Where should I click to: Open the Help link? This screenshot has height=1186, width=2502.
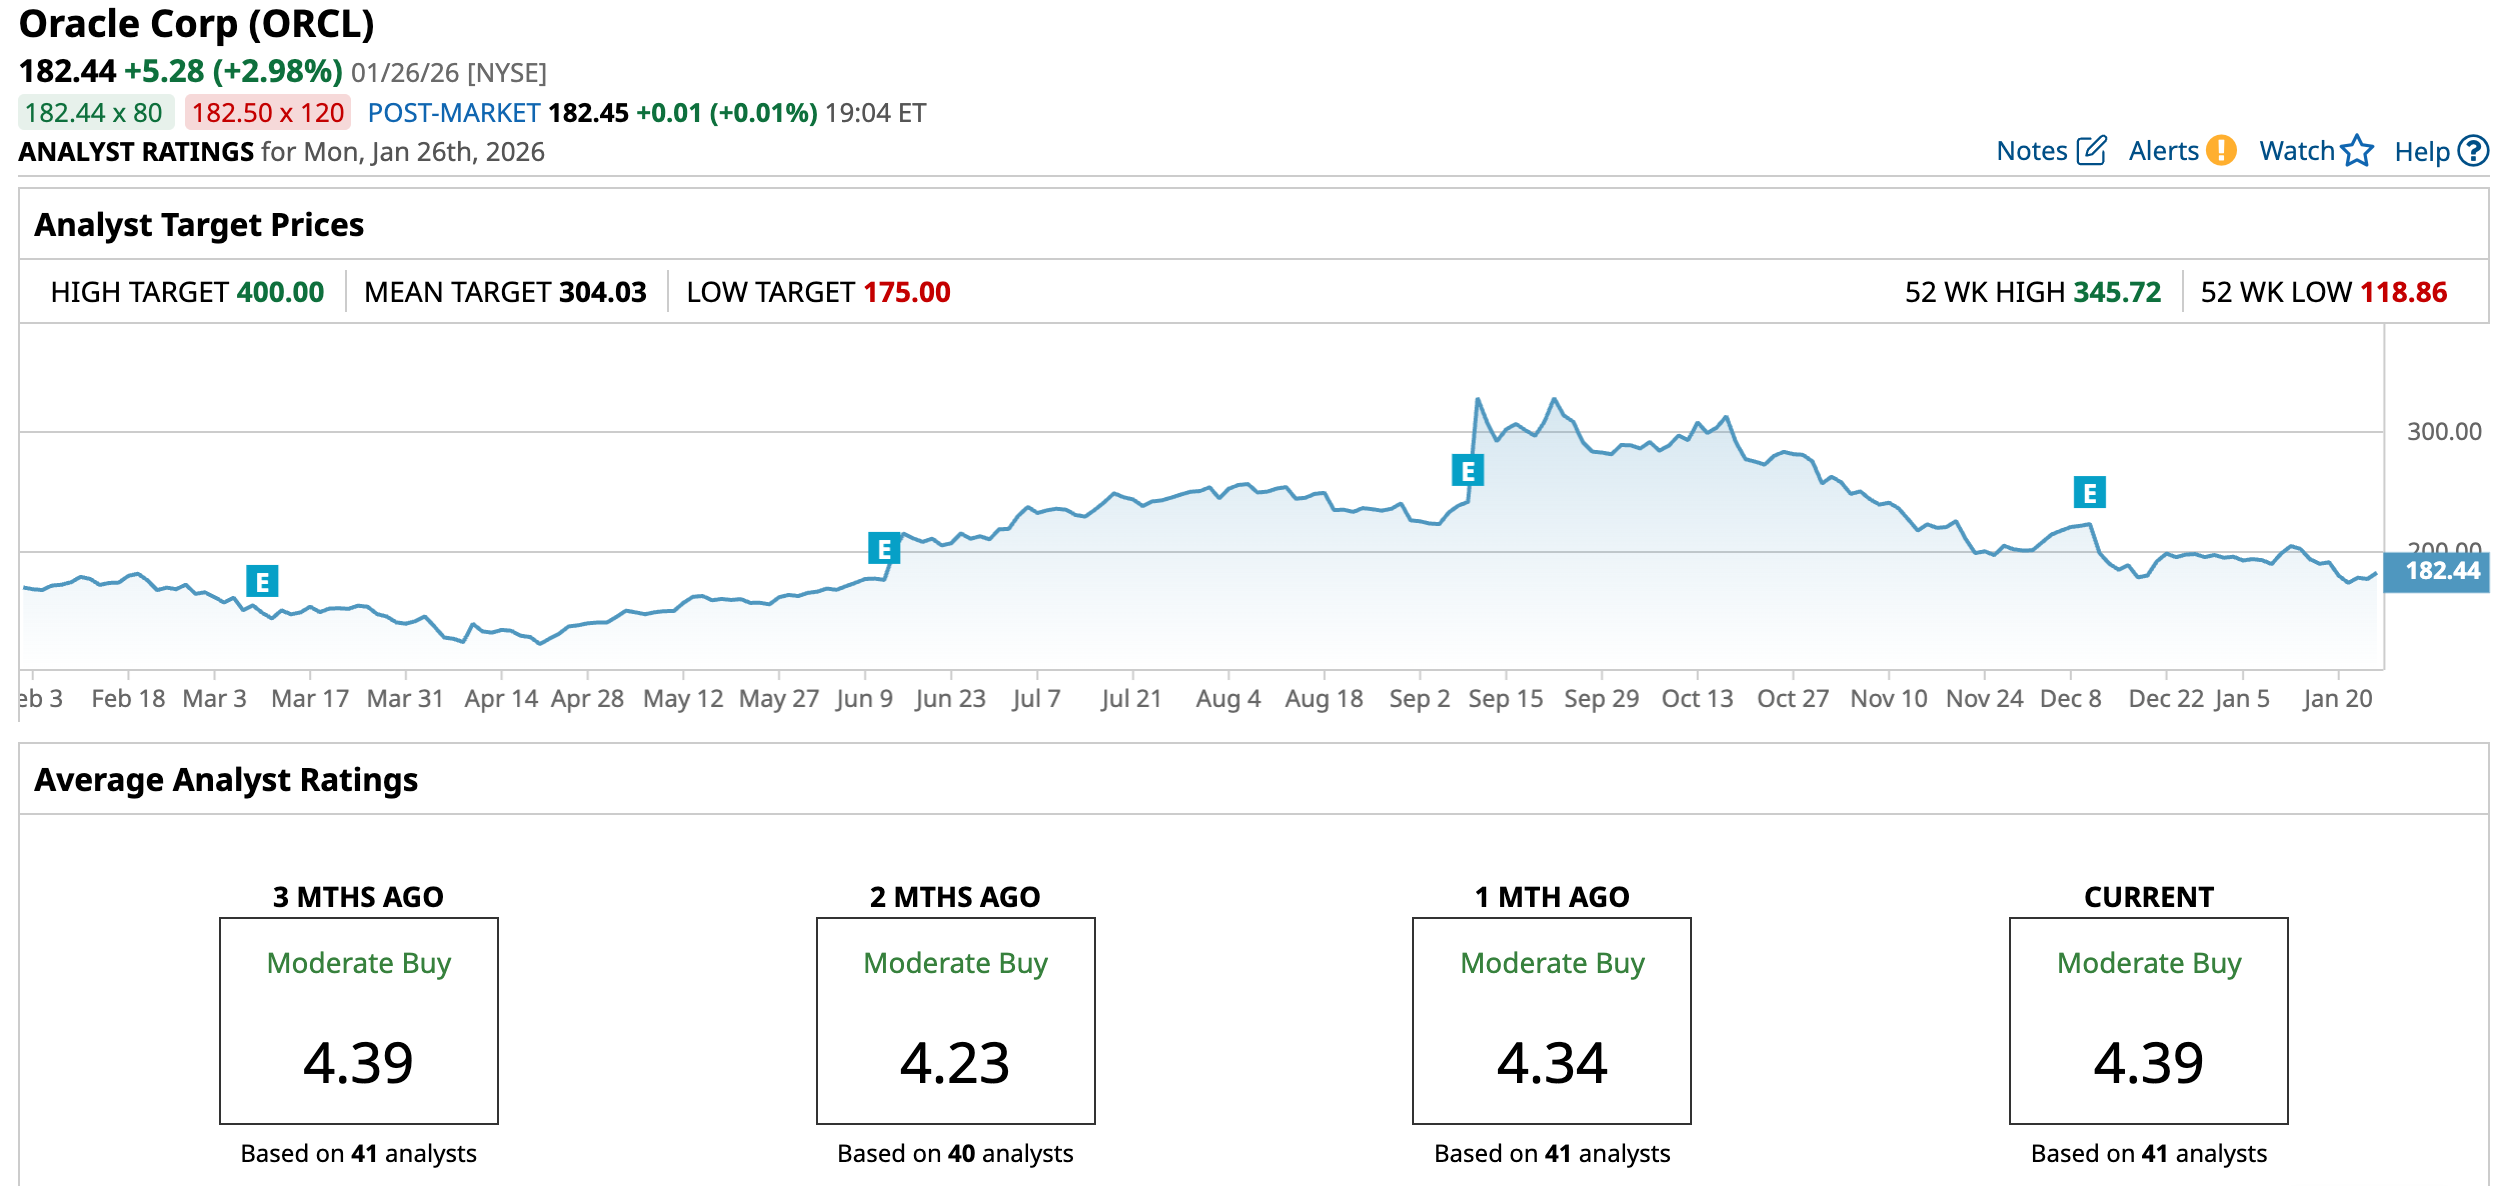point(2421,152)
